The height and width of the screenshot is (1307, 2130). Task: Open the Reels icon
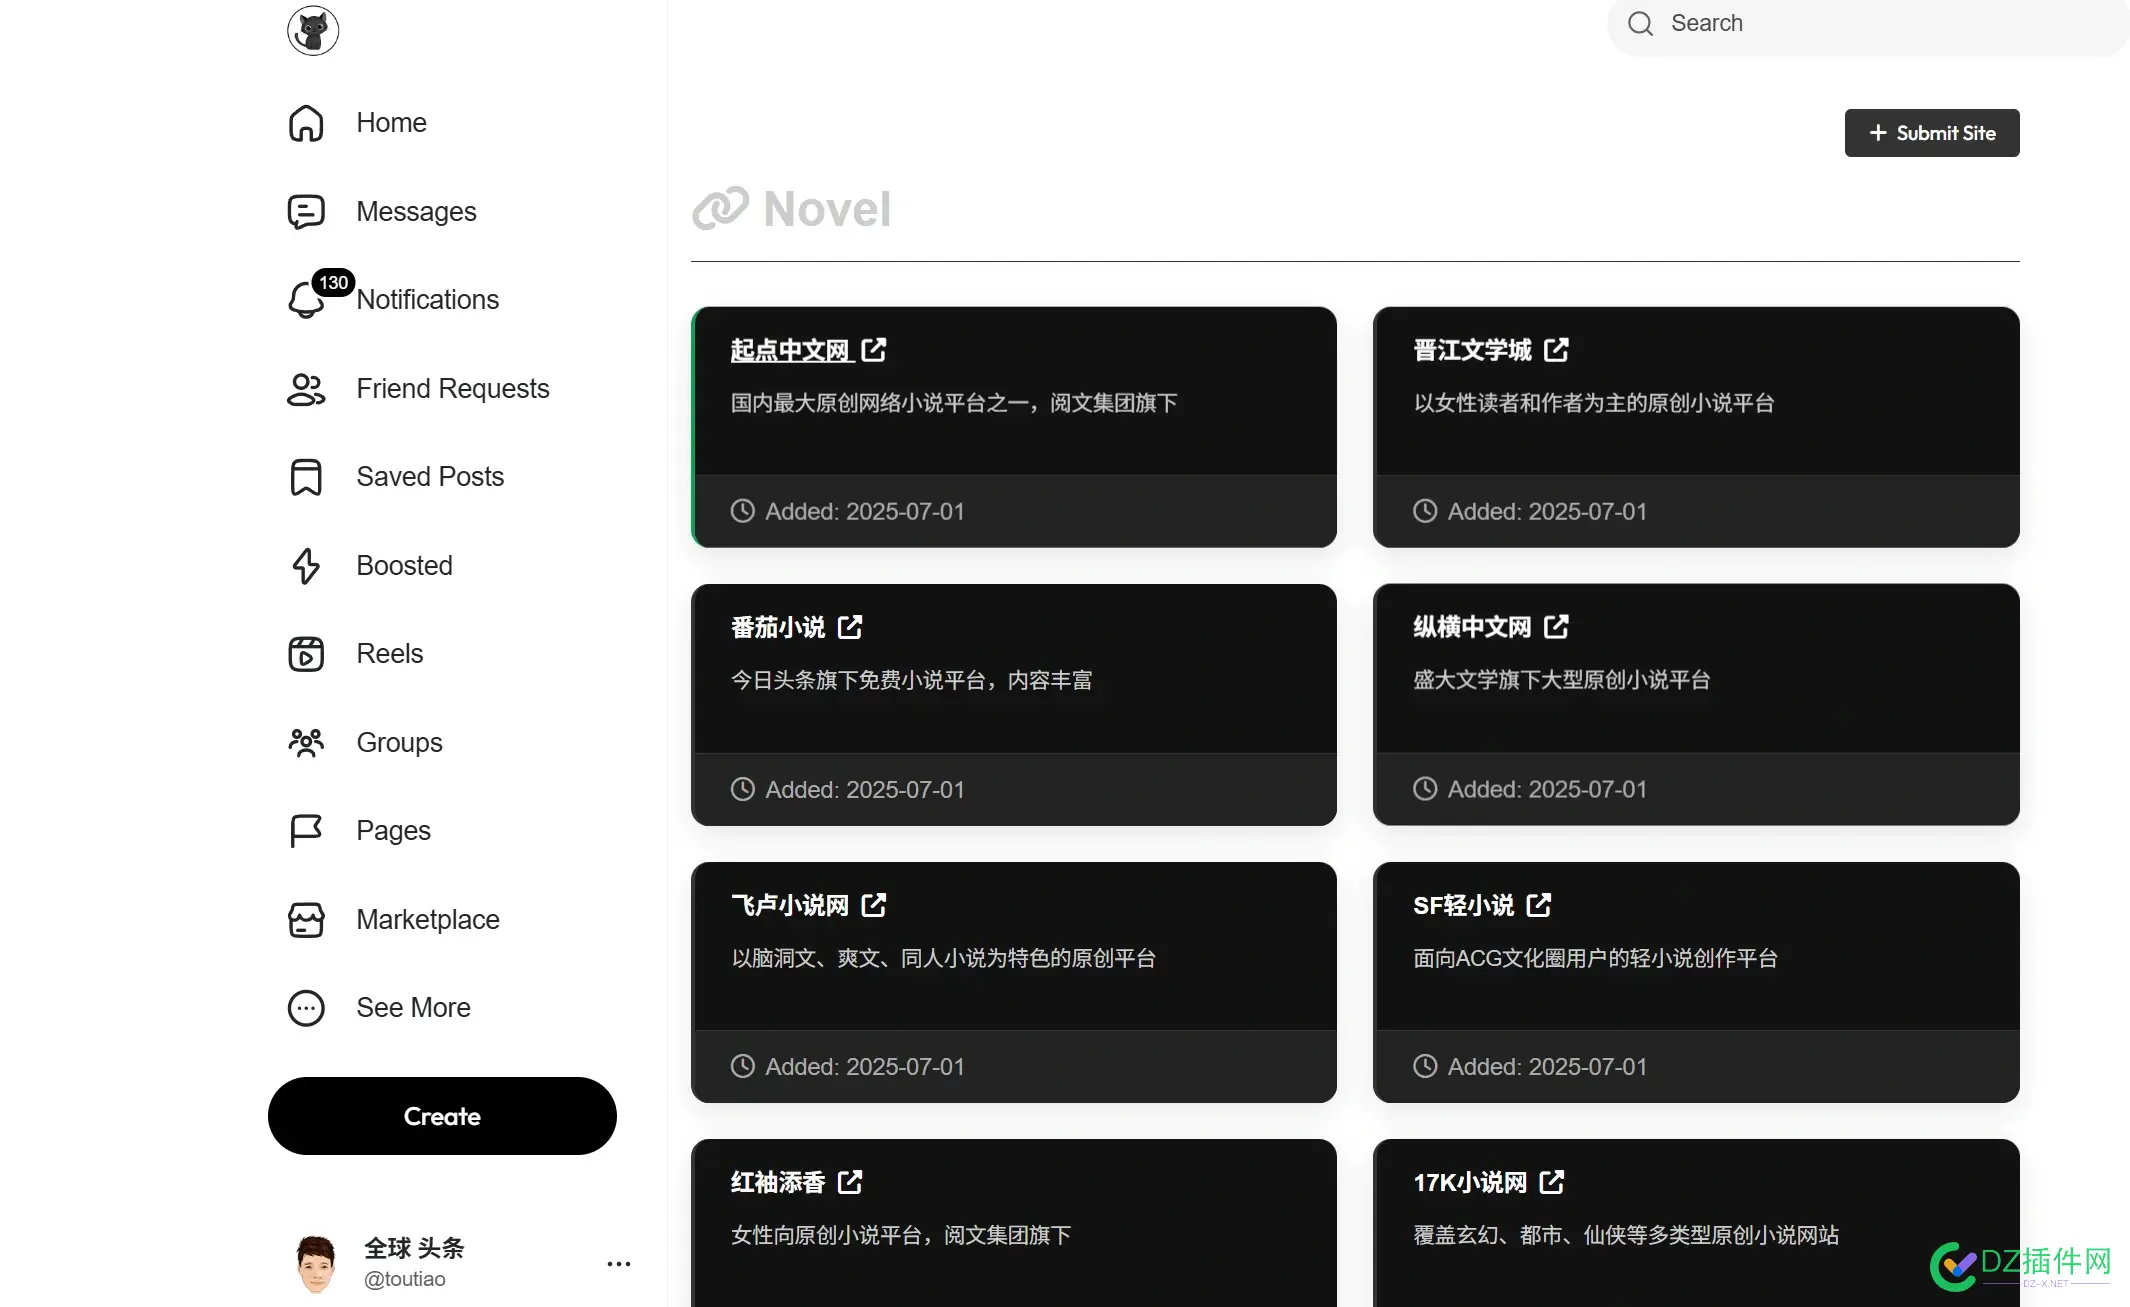click(306, 654)
